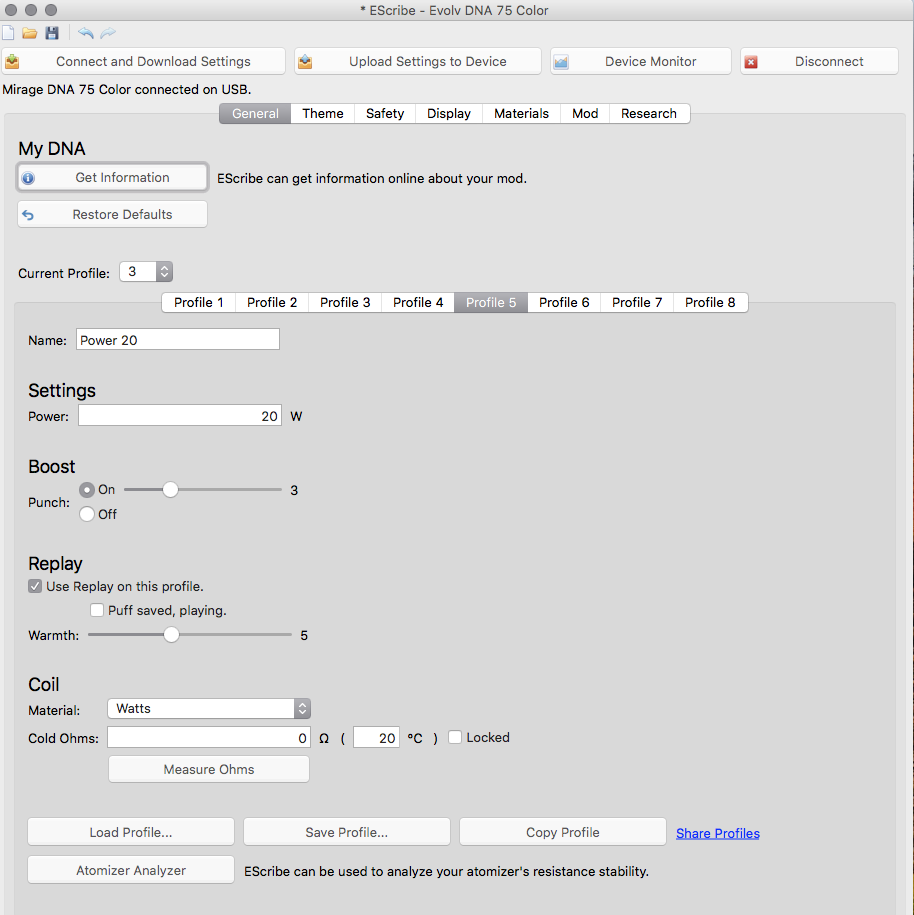Select the Profile 3 tab
This screenshot has height=915, width=914.
point(345,302)
